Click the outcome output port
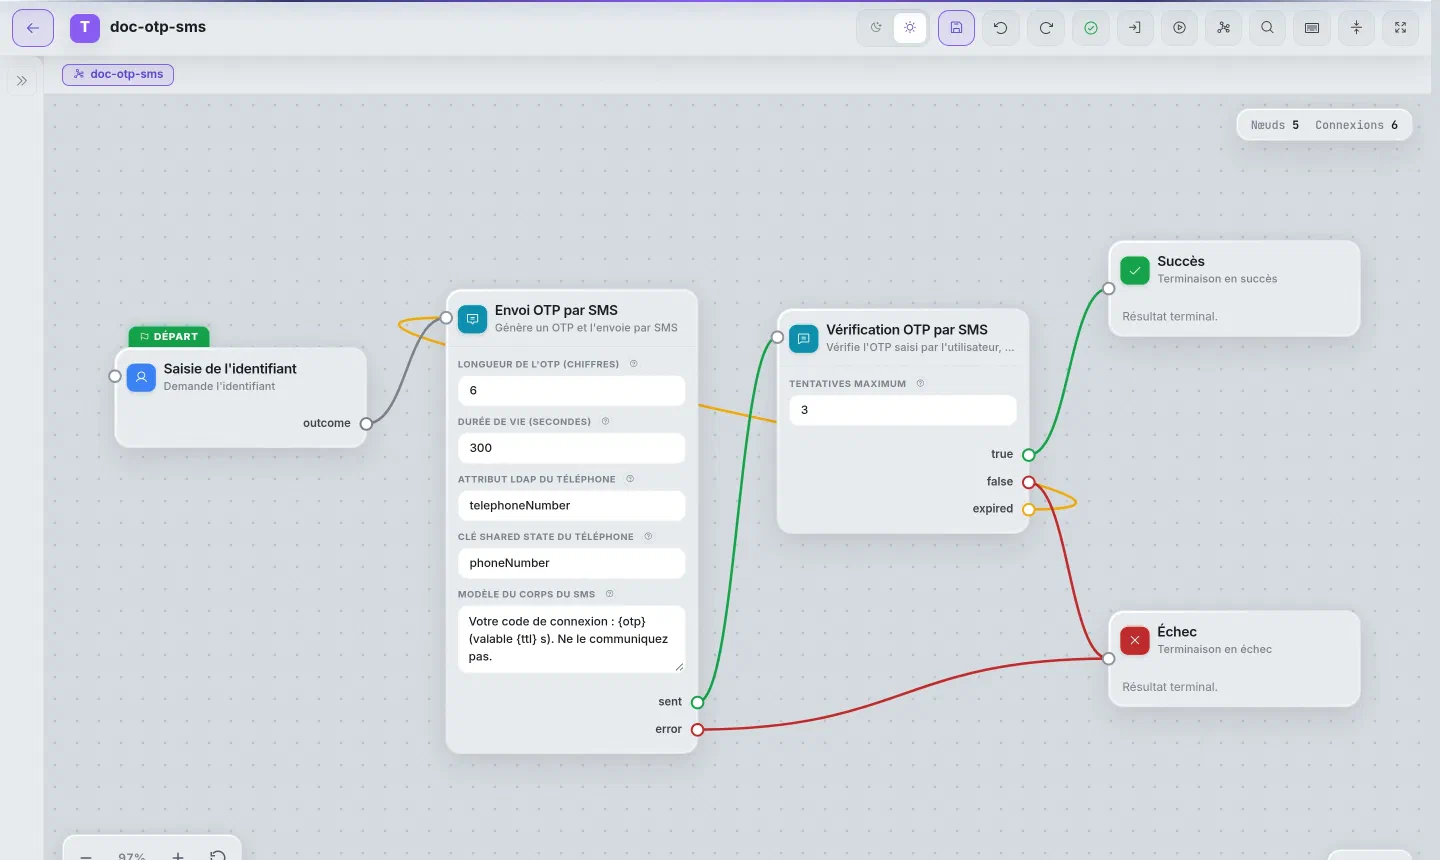This screenshot has width=1440, height=860. coord(366,424)
